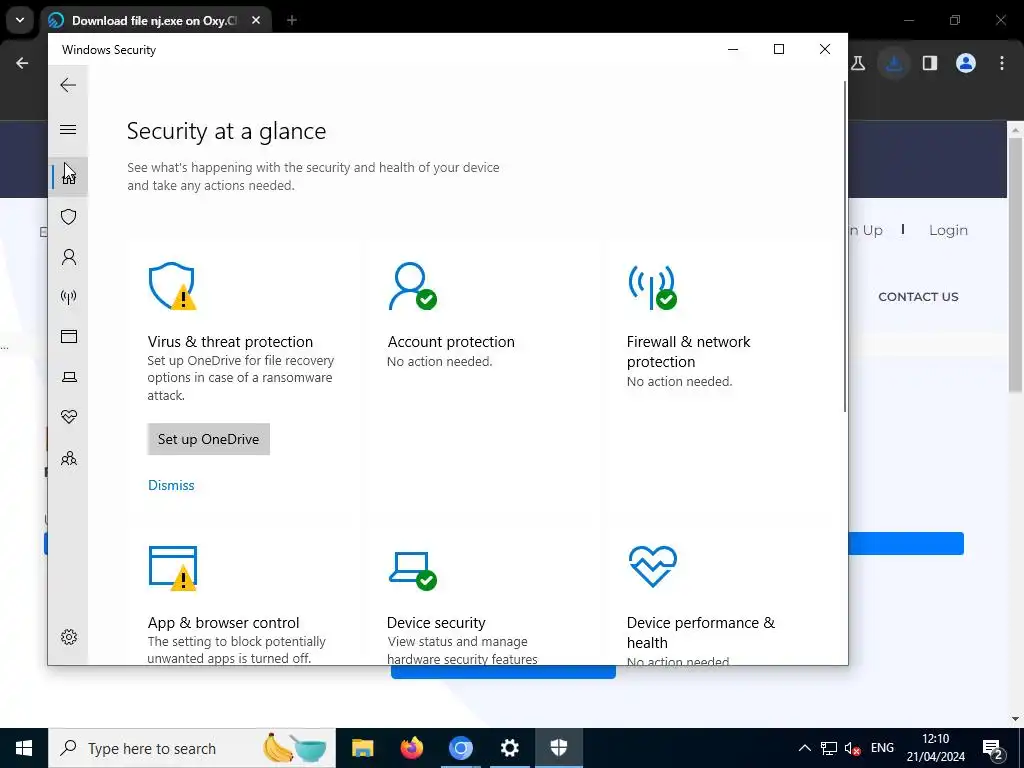Open App & browser control sidebar icon
Viewport: 1024px width, 768px height.
69,337
